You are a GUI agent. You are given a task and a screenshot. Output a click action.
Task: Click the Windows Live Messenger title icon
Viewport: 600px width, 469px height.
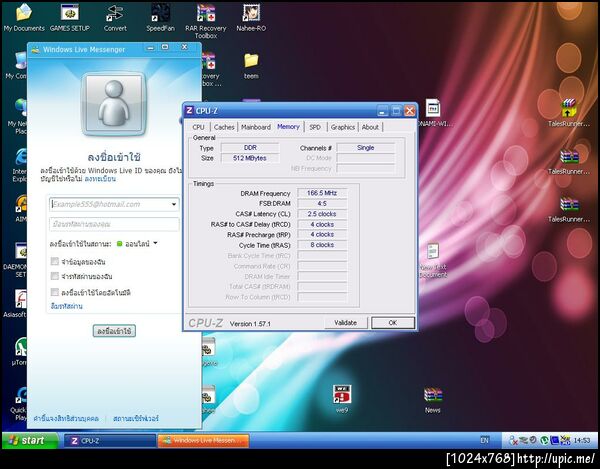pos(36,49)
